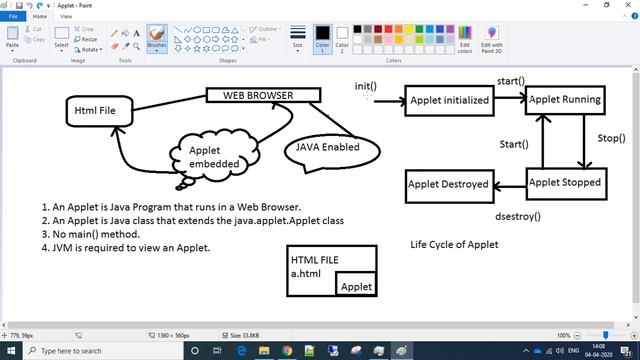Click the Resize button

[86, 40]
